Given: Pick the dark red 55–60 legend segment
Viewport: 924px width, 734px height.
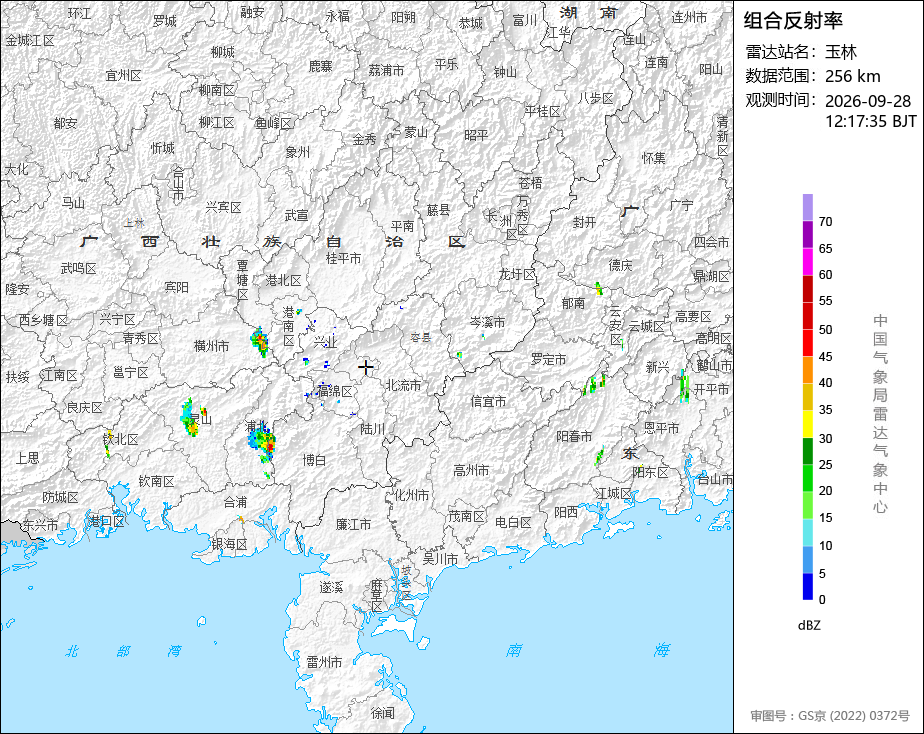Looking at the screenshot, I should (807, 289).
